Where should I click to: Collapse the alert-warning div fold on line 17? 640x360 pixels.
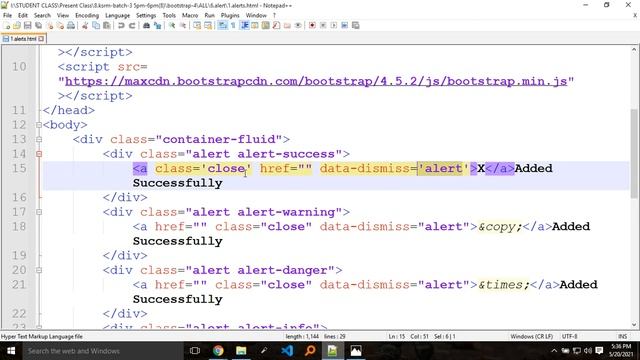tap(39, 212)
